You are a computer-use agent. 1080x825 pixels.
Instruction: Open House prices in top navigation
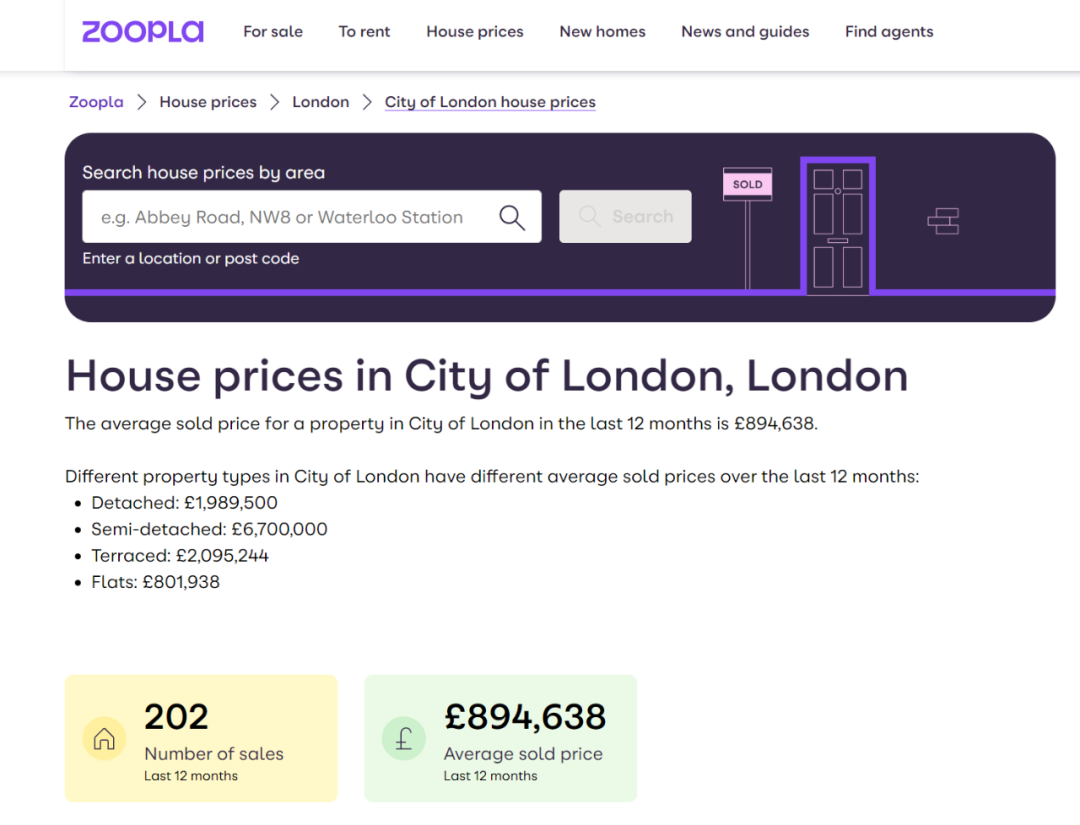pos(475,32)
